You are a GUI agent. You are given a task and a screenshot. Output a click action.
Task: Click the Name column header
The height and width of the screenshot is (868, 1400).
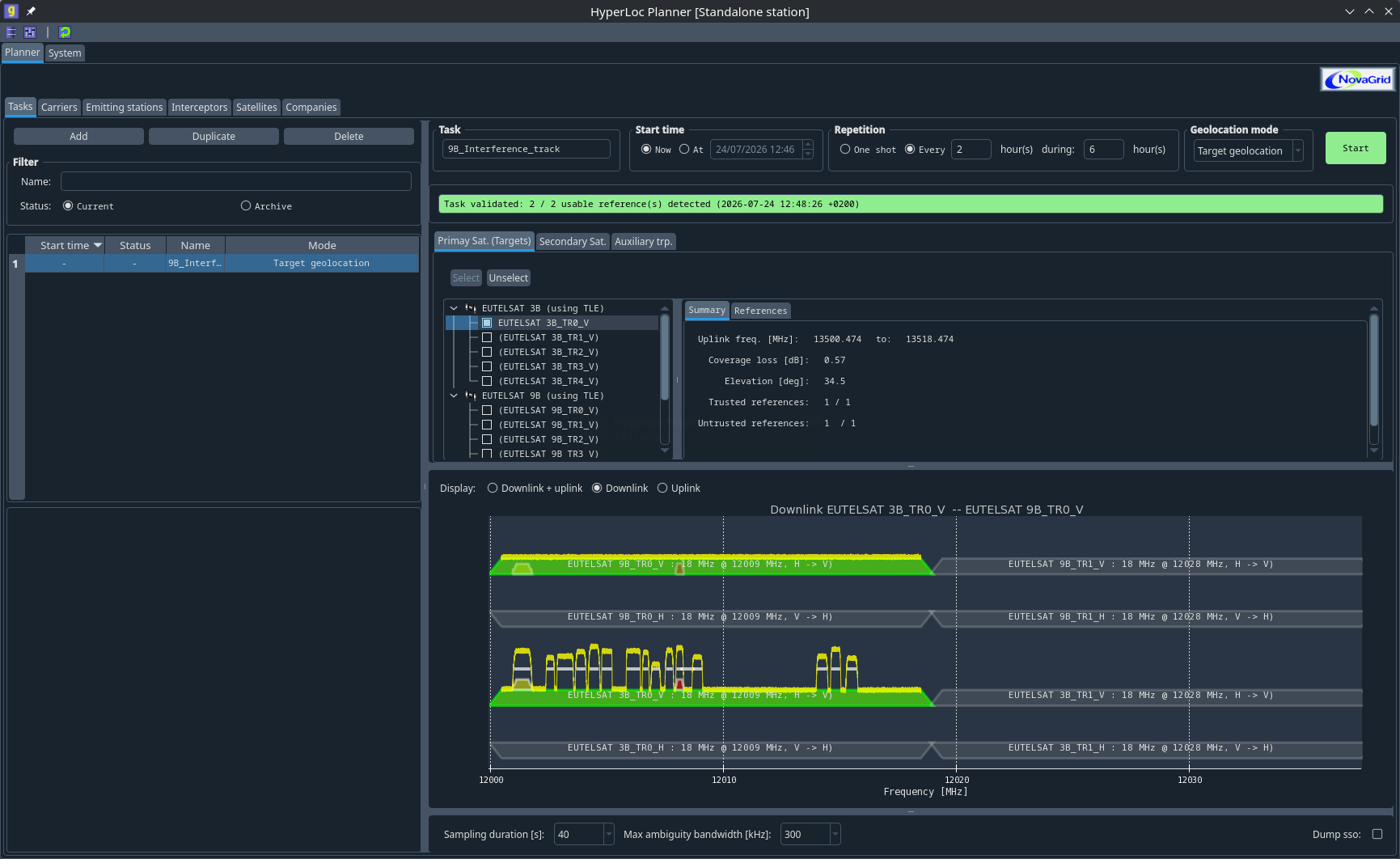(196, 245)
